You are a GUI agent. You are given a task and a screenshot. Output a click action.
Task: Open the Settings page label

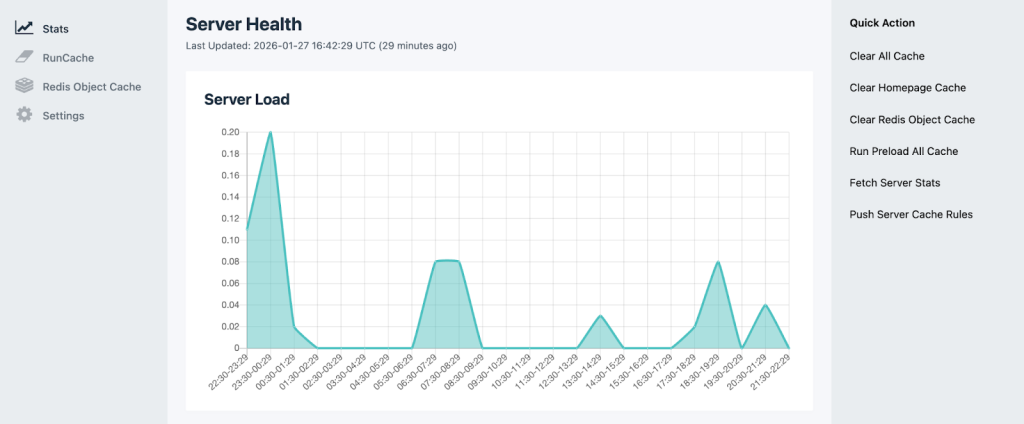click(x=63, y=116)
